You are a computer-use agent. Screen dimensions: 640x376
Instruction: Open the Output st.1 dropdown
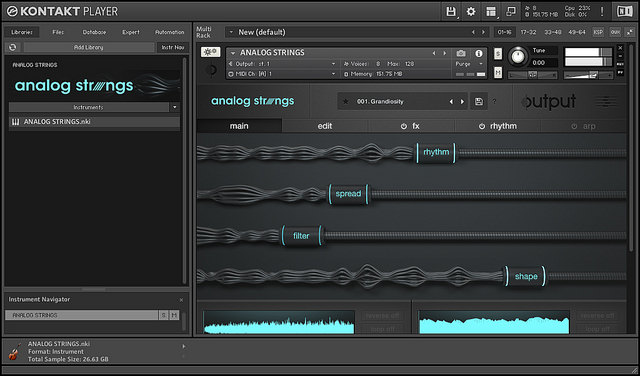click(282, 64)
